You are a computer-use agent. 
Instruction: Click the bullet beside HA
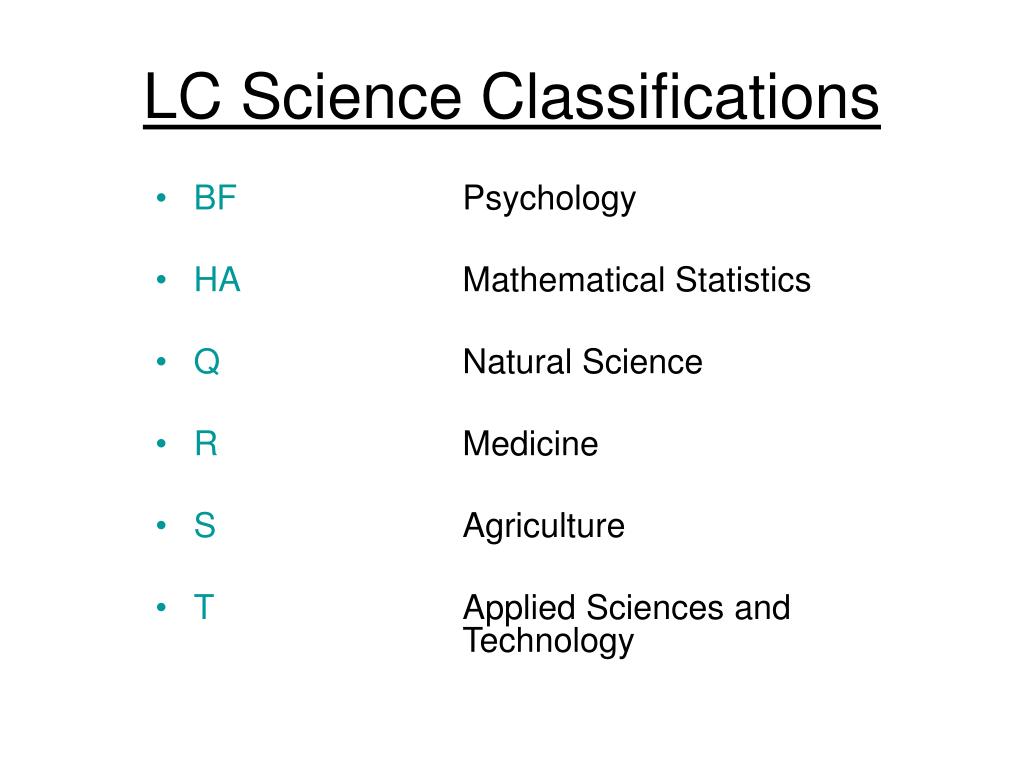[161, 280]
